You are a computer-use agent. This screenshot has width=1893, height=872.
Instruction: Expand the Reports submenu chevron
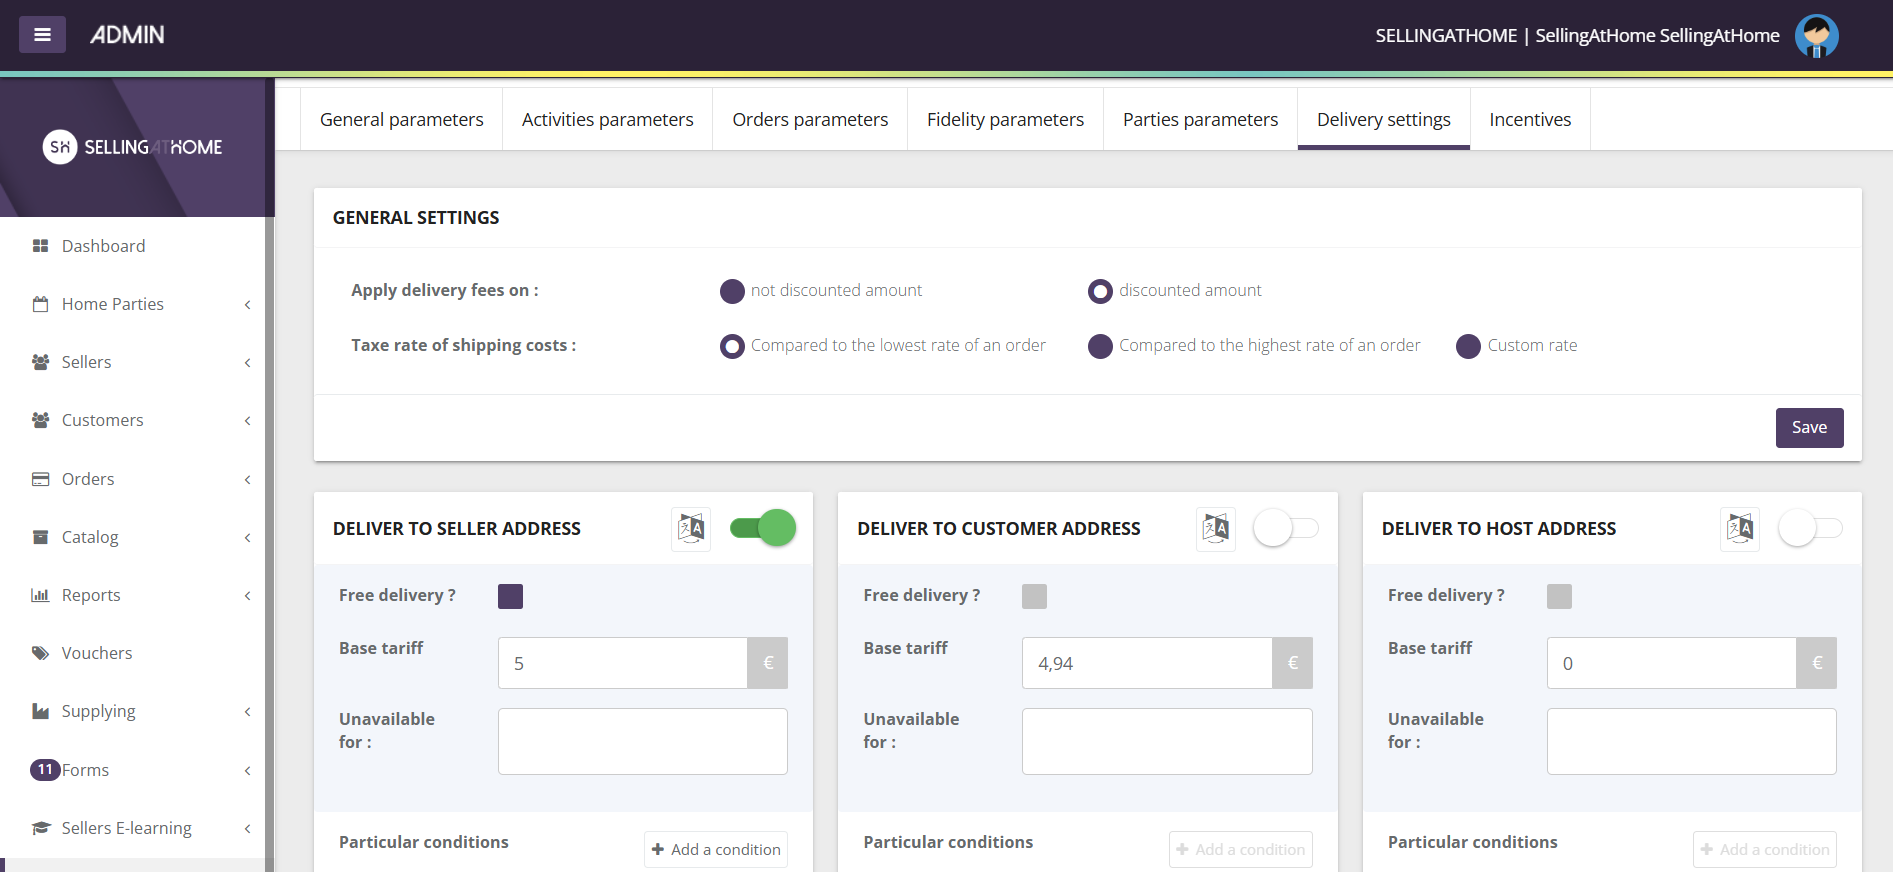pos(247,595)
